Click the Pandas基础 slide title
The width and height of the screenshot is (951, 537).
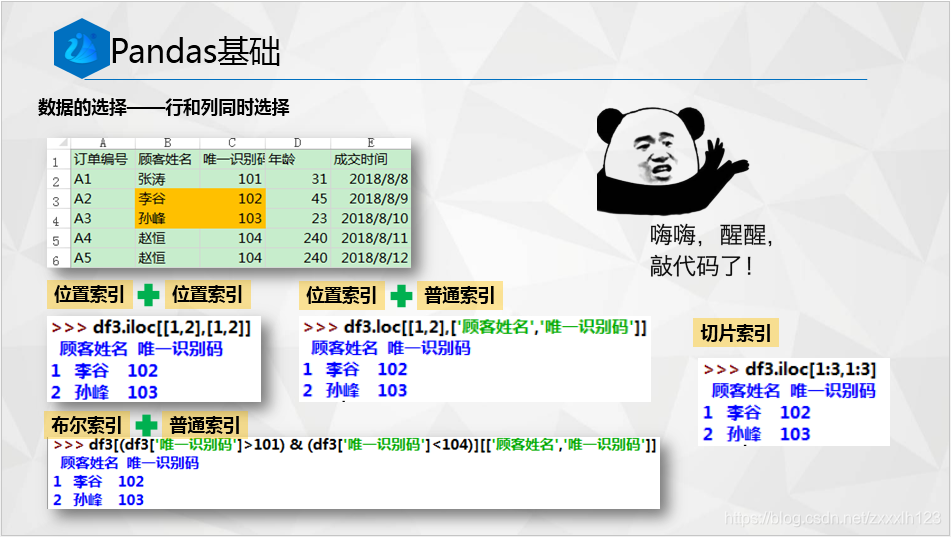click(195, 51)
